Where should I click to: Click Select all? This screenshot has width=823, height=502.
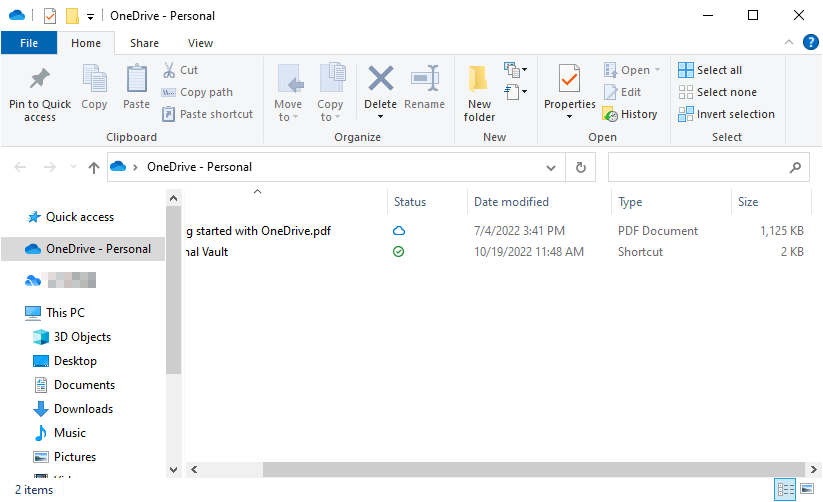(x=710, y=70)
